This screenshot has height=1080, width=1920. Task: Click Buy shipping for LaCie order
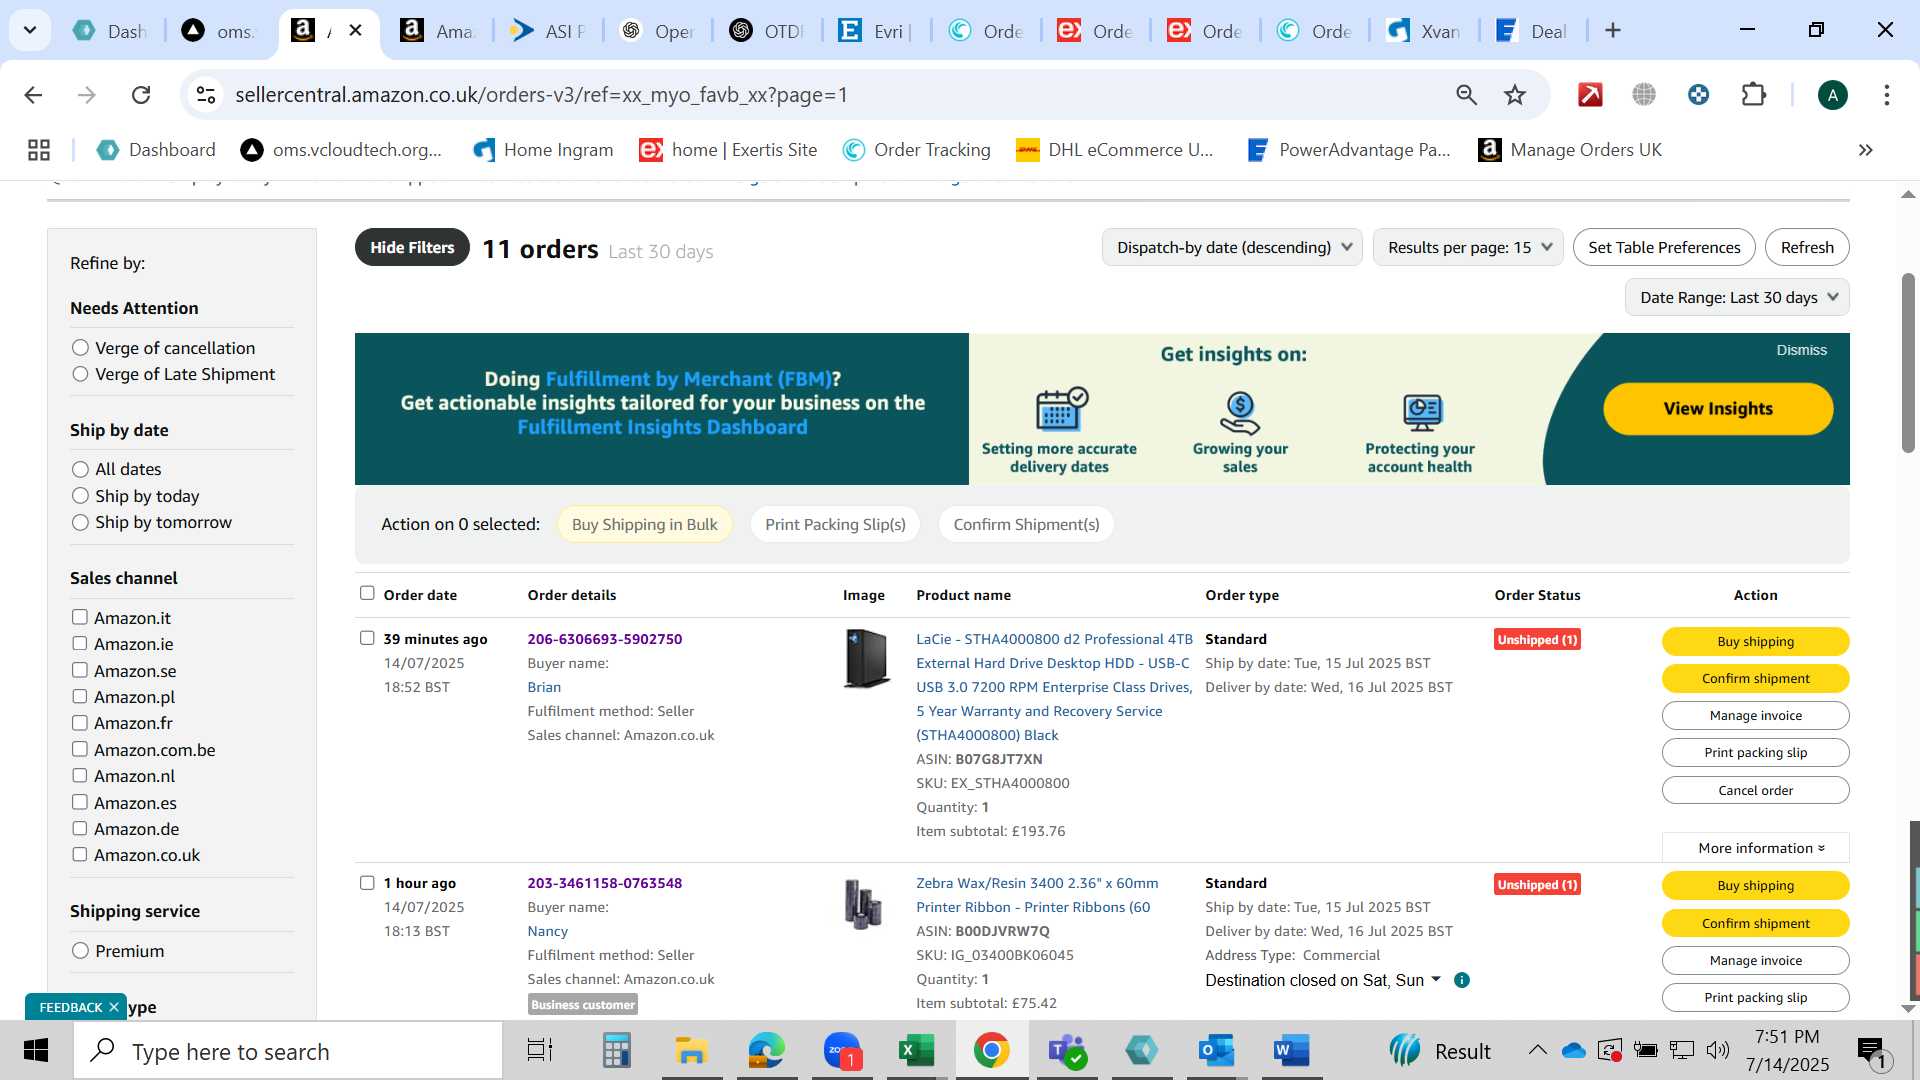click(x=1755, y=641)
